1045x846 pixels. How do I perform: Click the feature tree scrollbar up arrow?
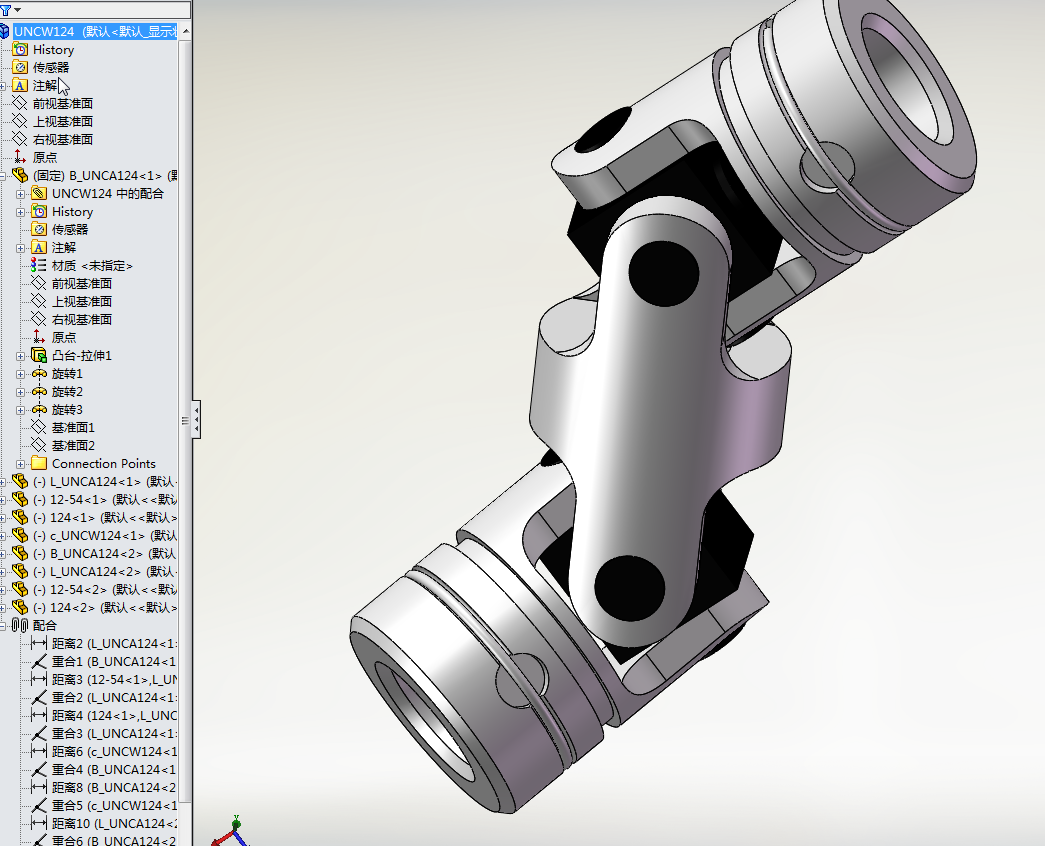click(185, 31)
